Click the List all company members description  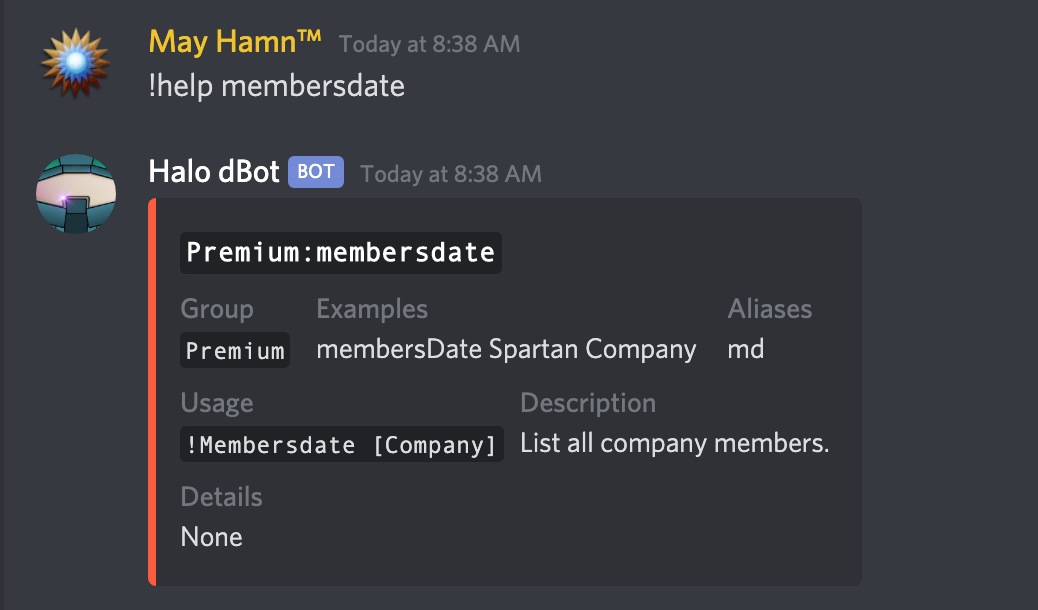pos(674,443)
